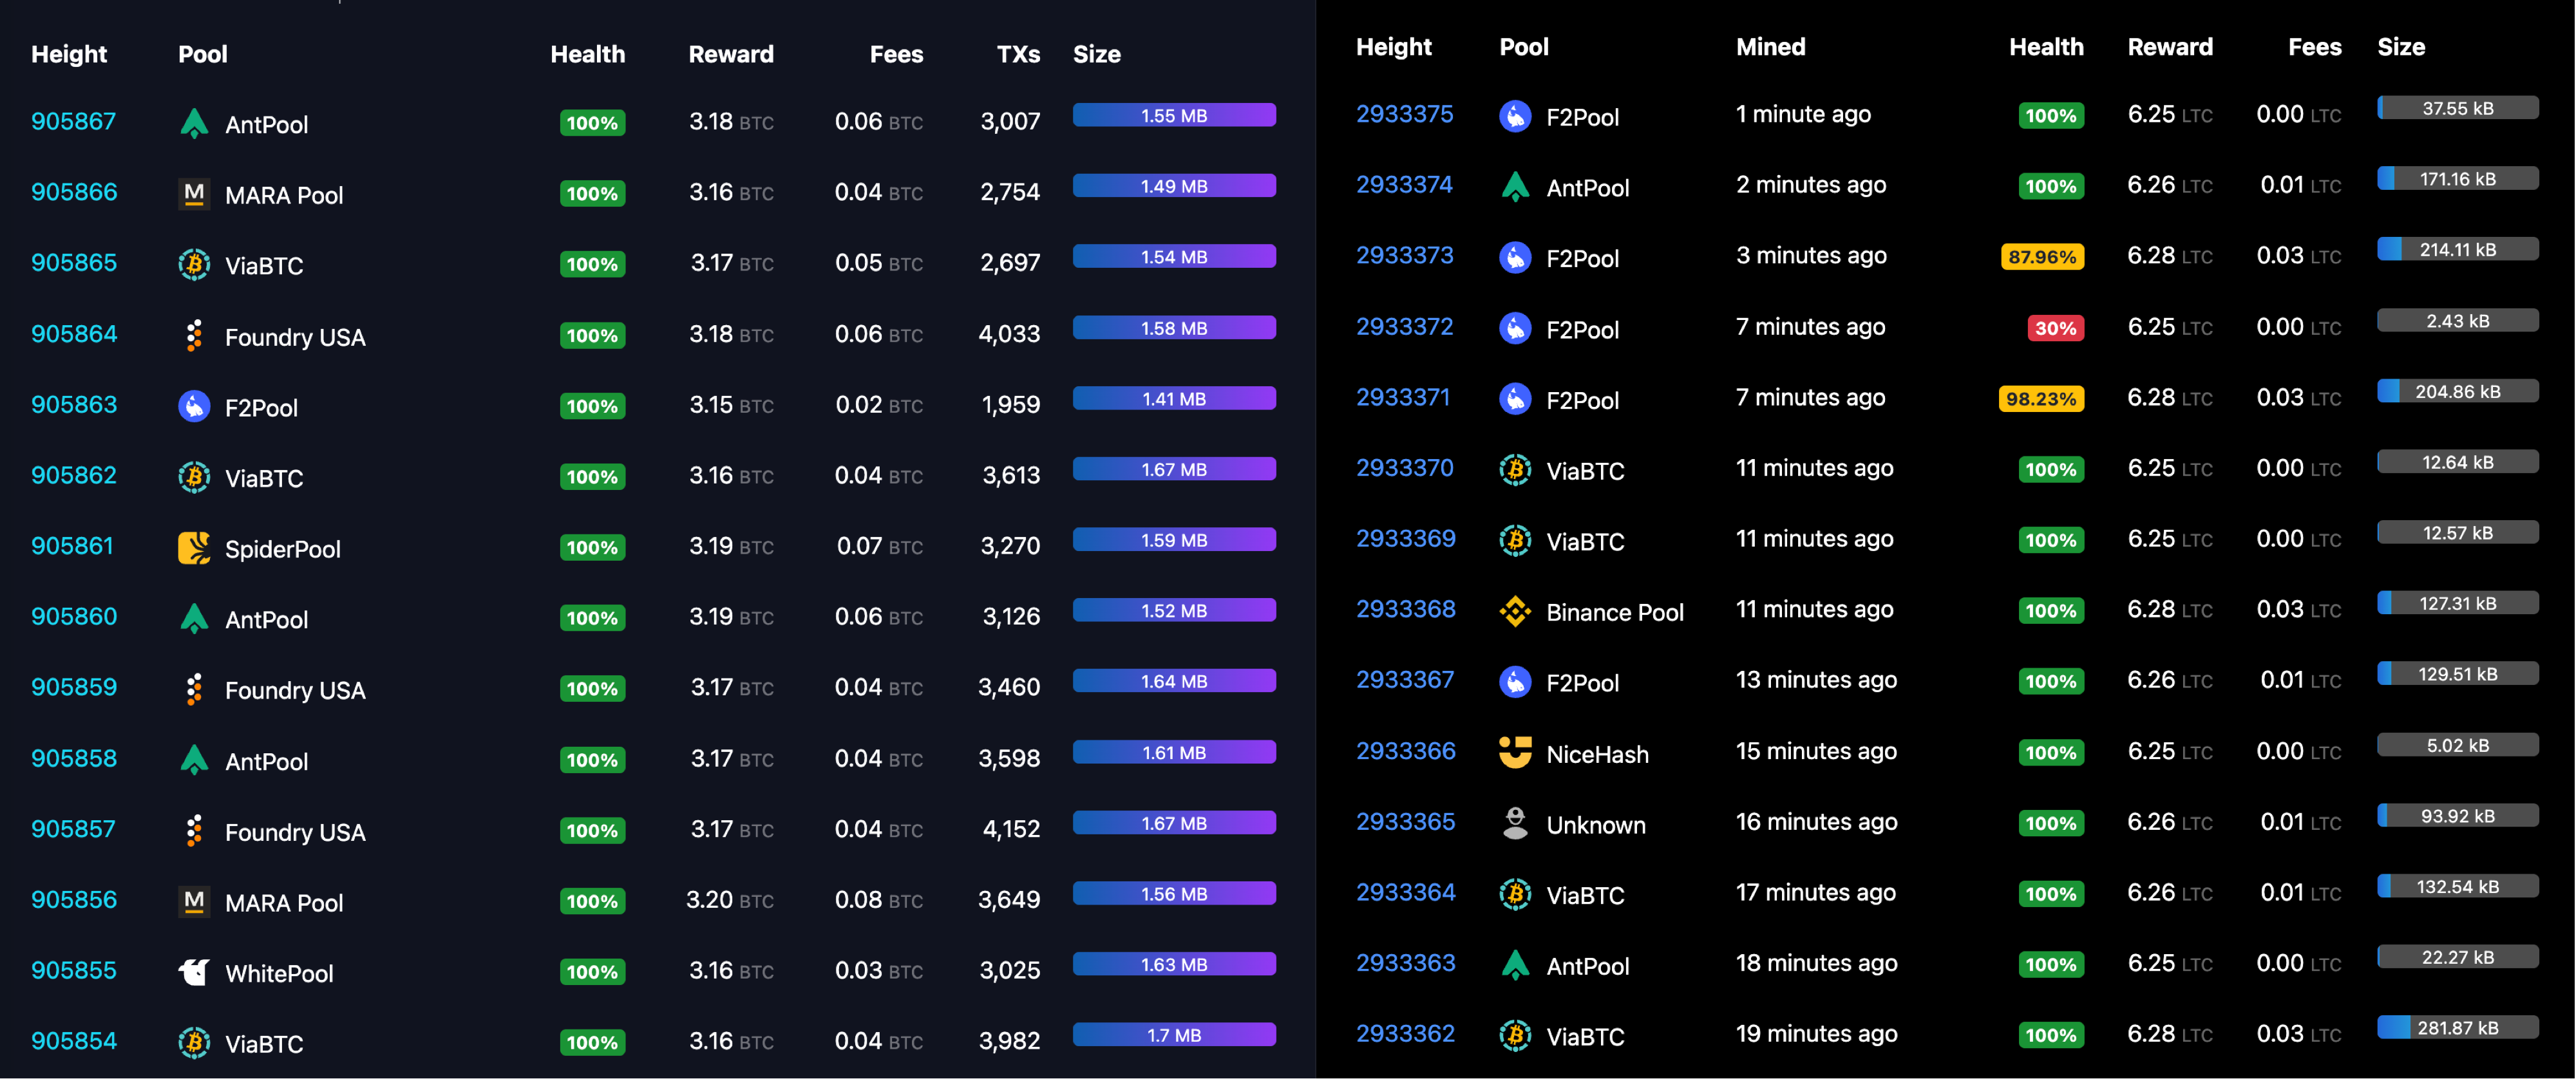Screen dimensions: 2576x1079
Task: Click the NiceHash logo beside block 2933366
Action: click(x=1515, y=752)
